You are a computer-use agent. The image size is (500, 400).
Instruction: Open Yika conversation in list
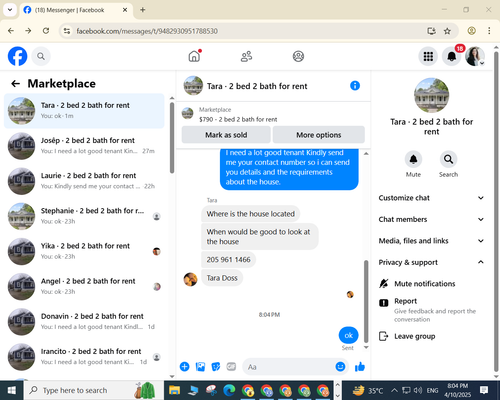84,251
